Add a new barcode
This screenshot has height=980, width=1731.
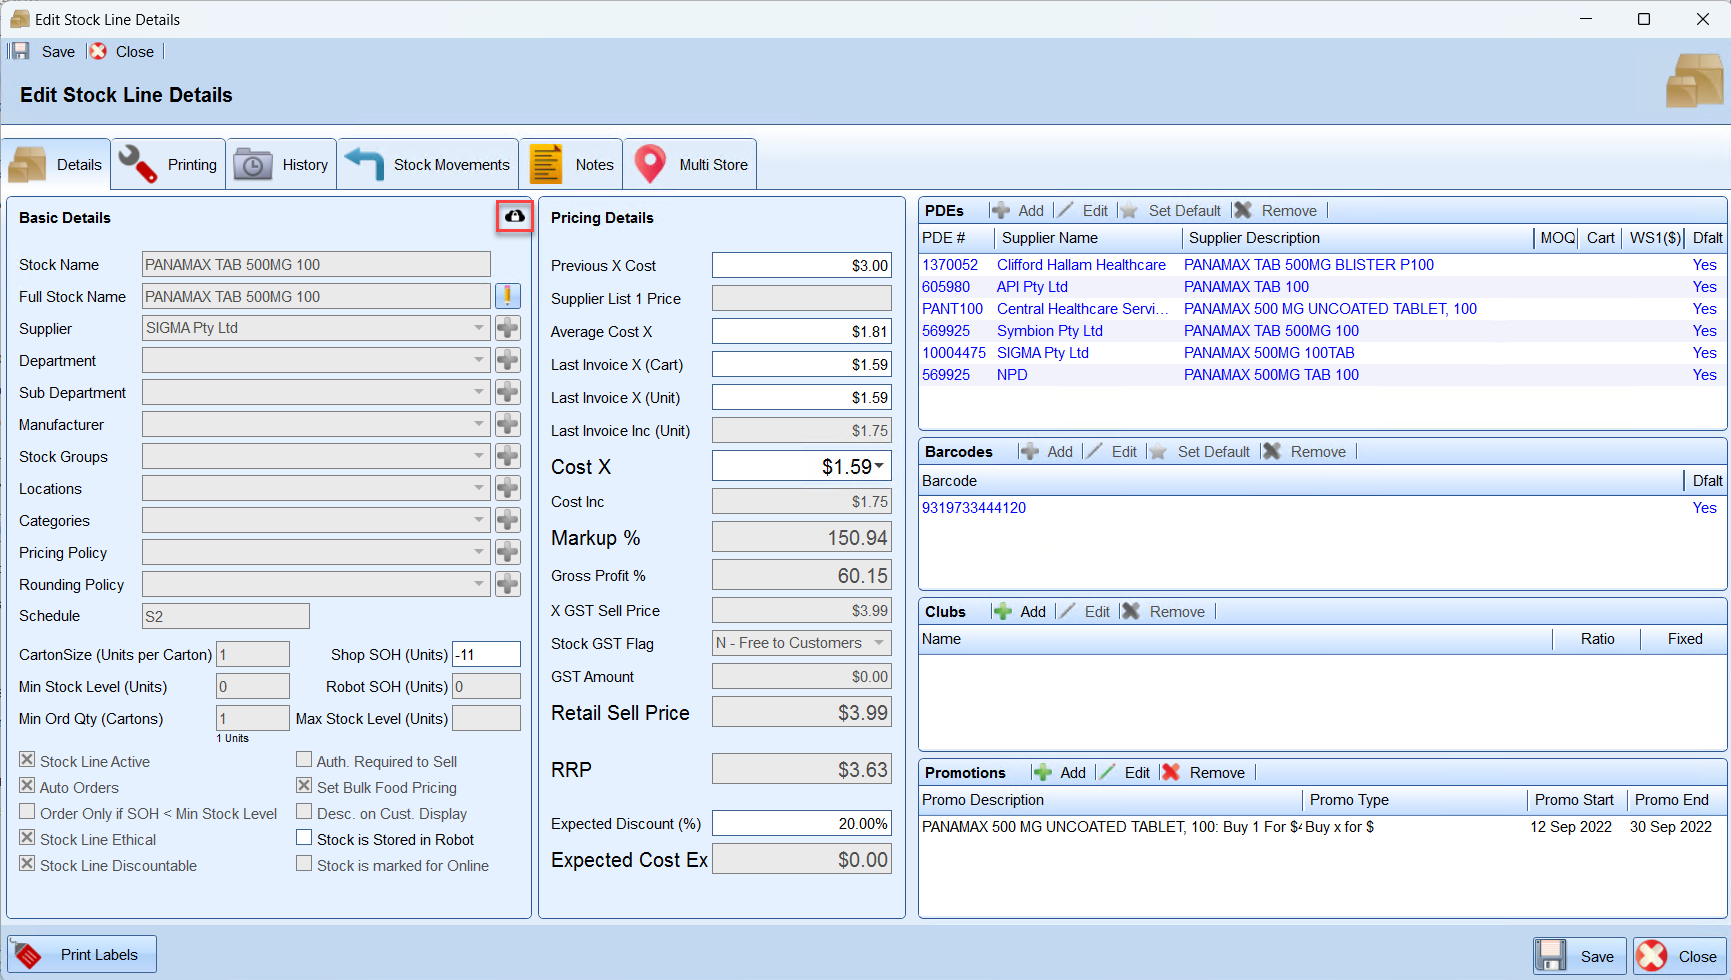pos(1046,451)
